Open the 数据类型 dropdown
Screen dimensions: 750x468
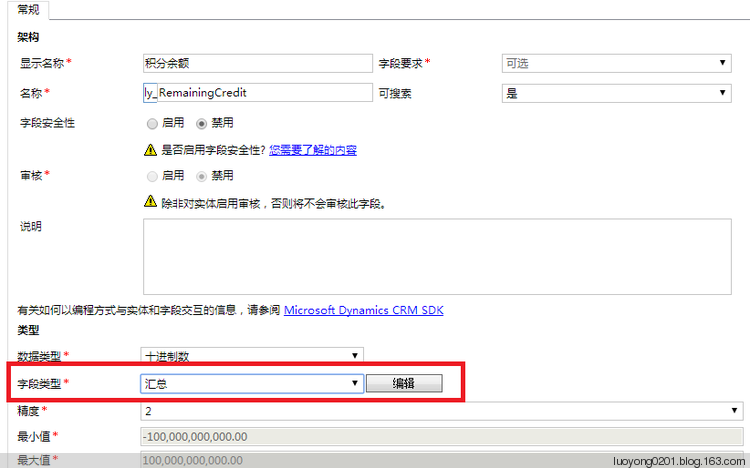[252, 356]
